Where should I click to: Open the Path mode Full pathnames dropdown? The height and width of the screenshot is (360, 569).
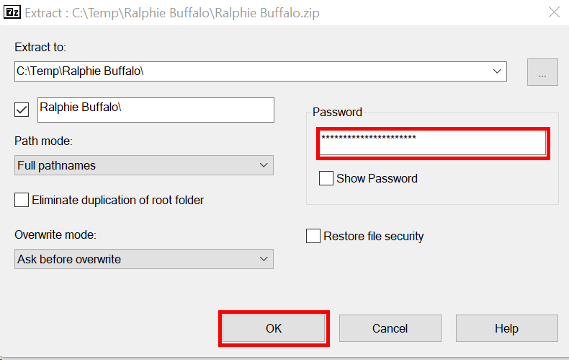[x=144, y=165]
